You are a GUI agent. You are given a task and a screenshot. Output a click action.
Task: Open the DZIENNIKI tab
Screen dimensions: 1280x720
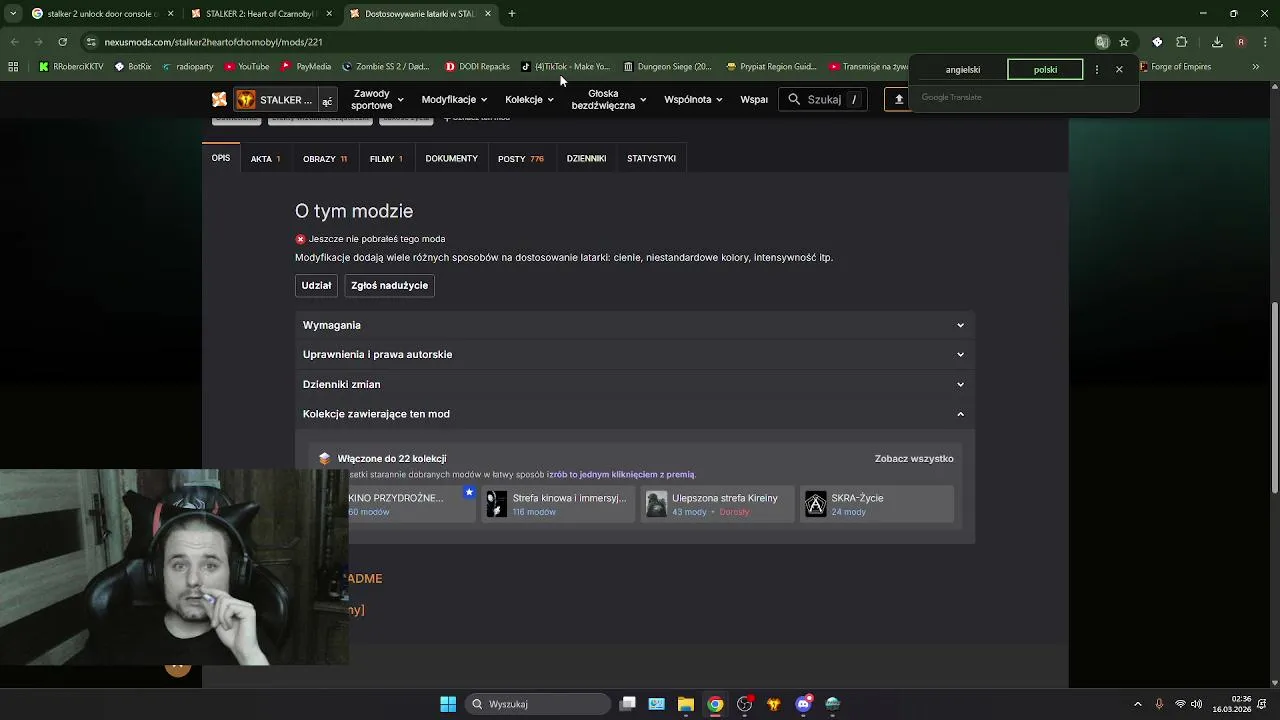[586, 158]
